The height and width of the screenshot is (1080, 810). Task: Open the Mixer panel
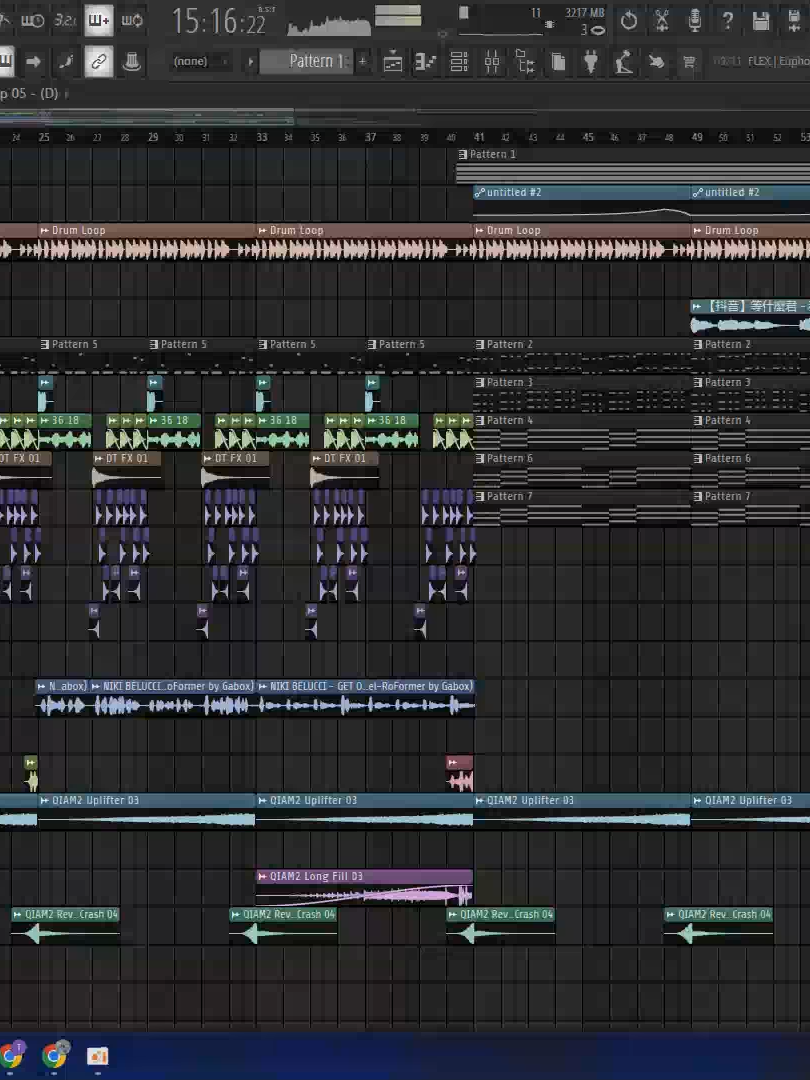point(492,62)
